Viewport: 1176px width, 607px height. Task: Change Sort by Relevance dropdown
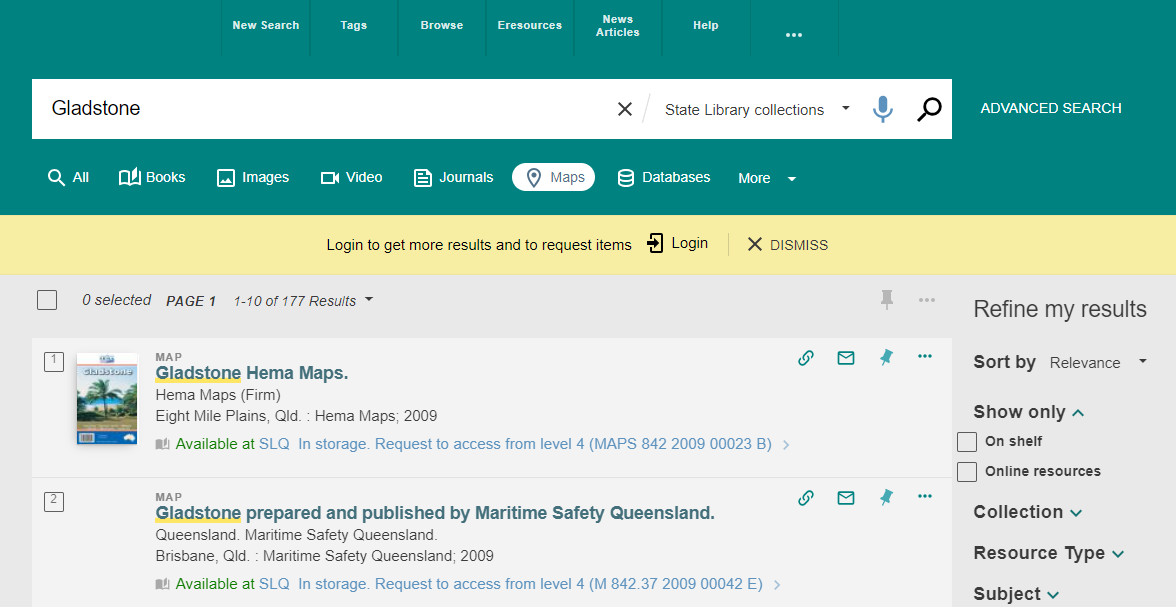click(1098, 362)
